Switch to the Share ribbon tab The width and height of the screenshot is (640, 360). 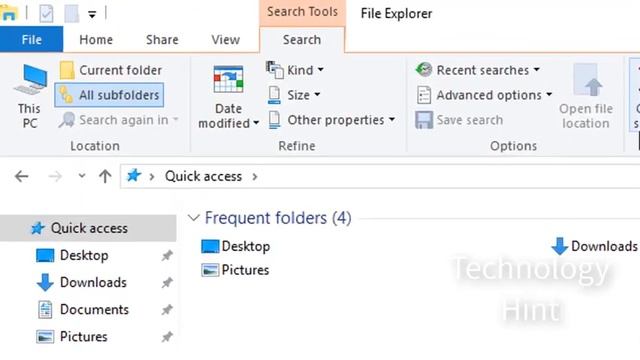pos(162,40)
